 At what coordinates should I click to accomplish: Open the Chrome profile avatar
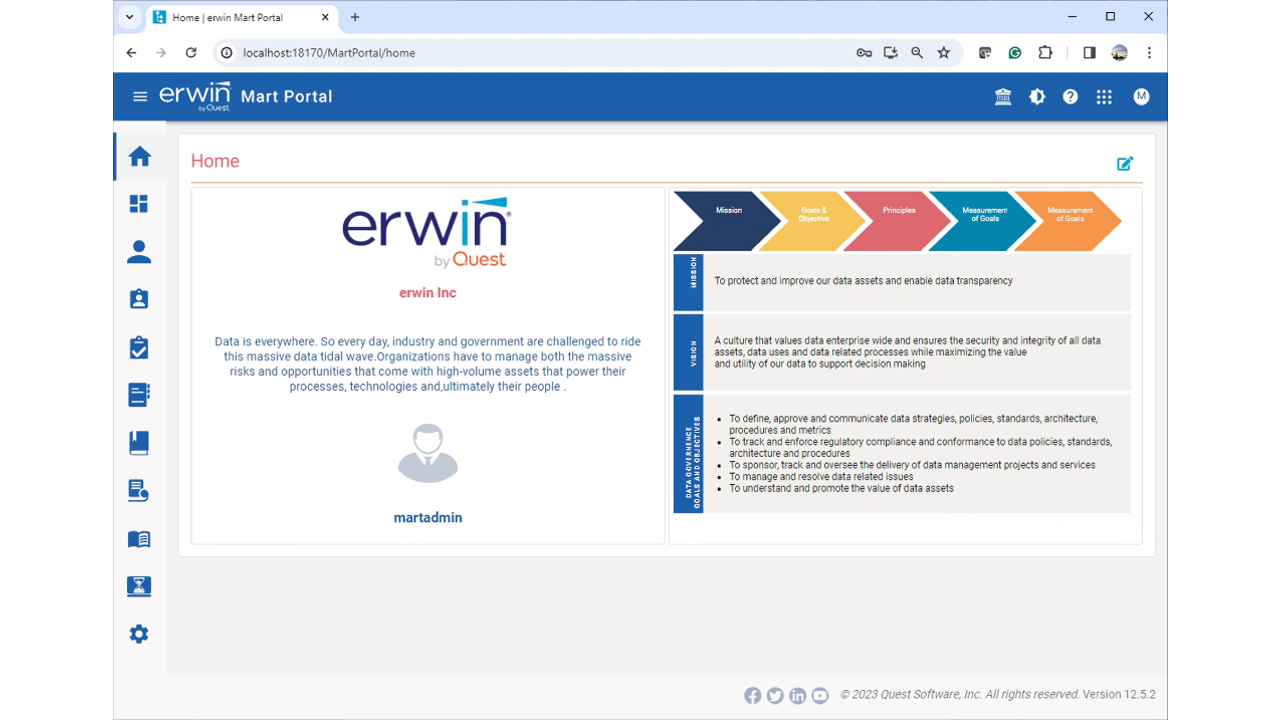(x=1119, y=53)
